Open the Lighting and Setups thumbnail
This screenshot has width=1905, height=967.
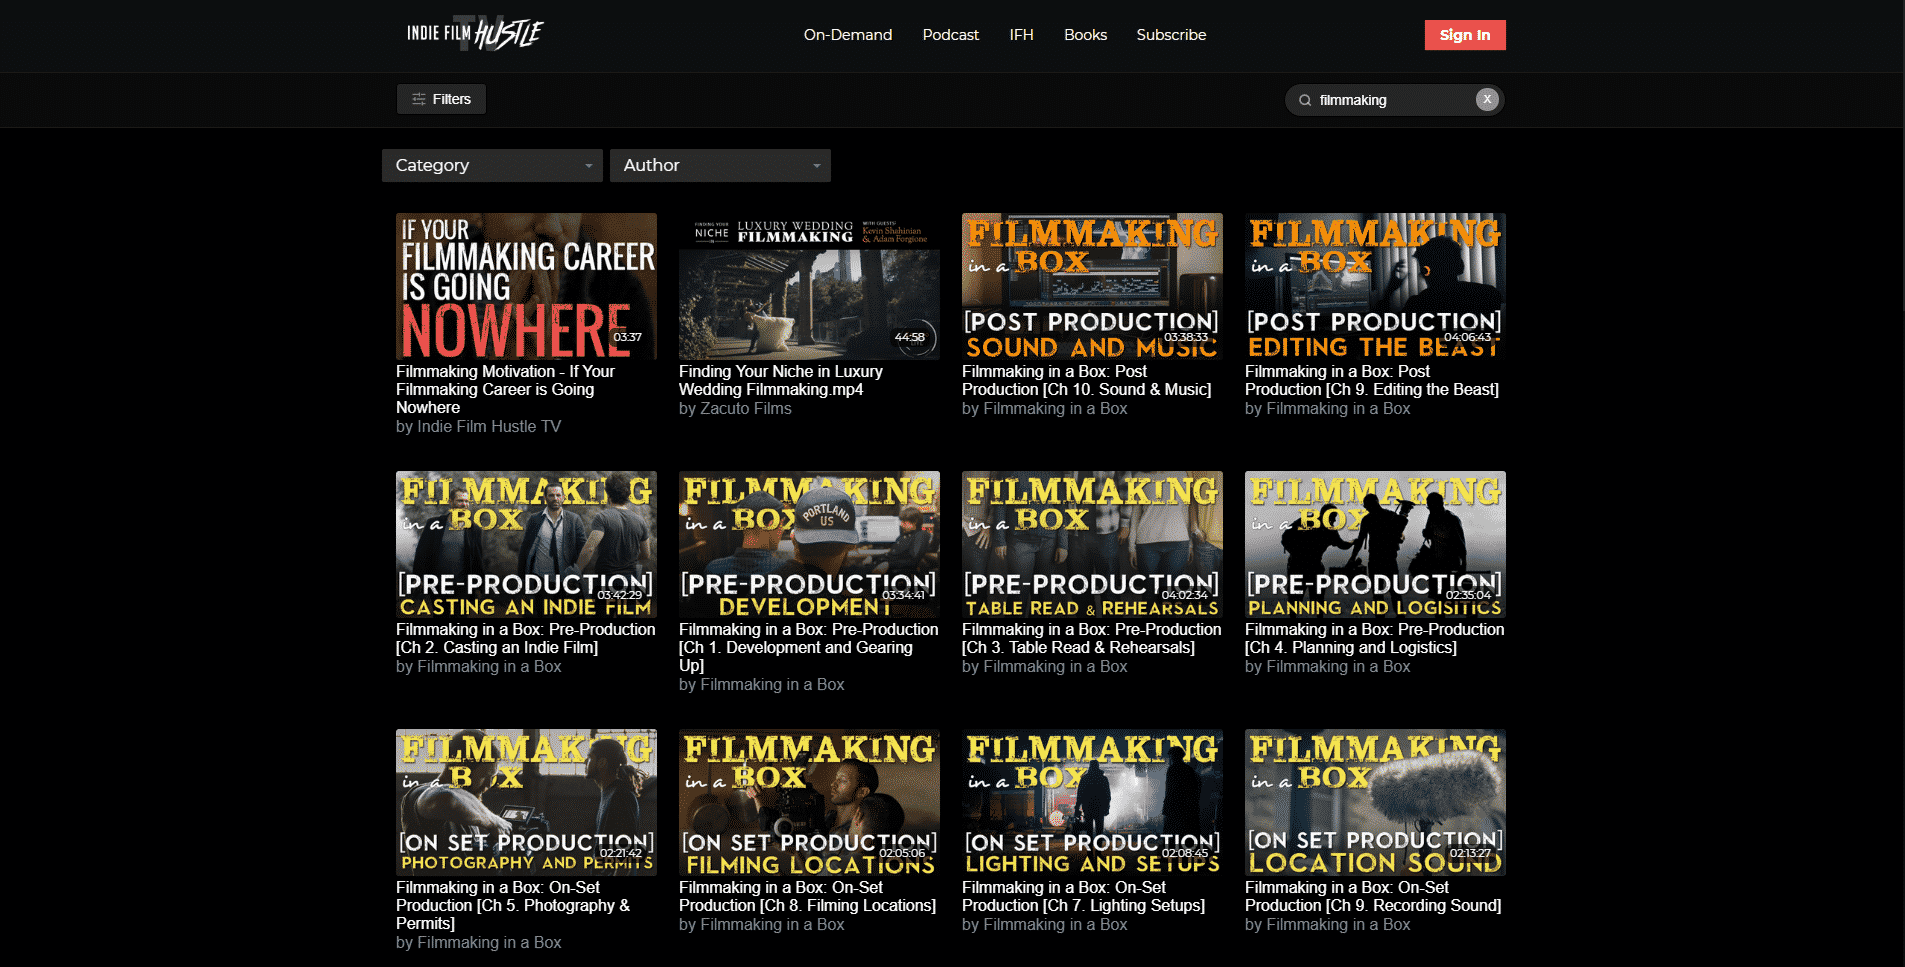pyautogui.click(x=1092, y=802)
